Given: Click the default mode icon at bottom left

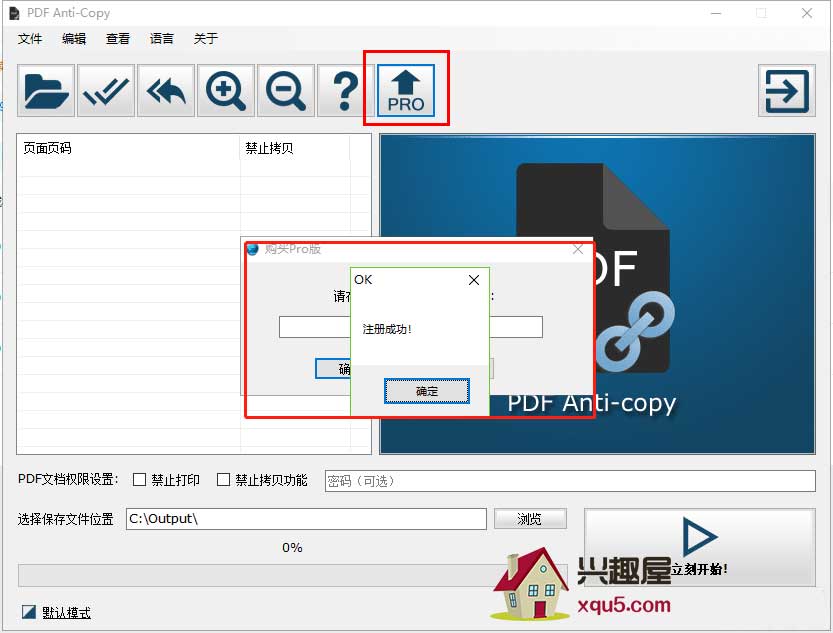Looking at the screenshot, I should click(x=29, y=612).
